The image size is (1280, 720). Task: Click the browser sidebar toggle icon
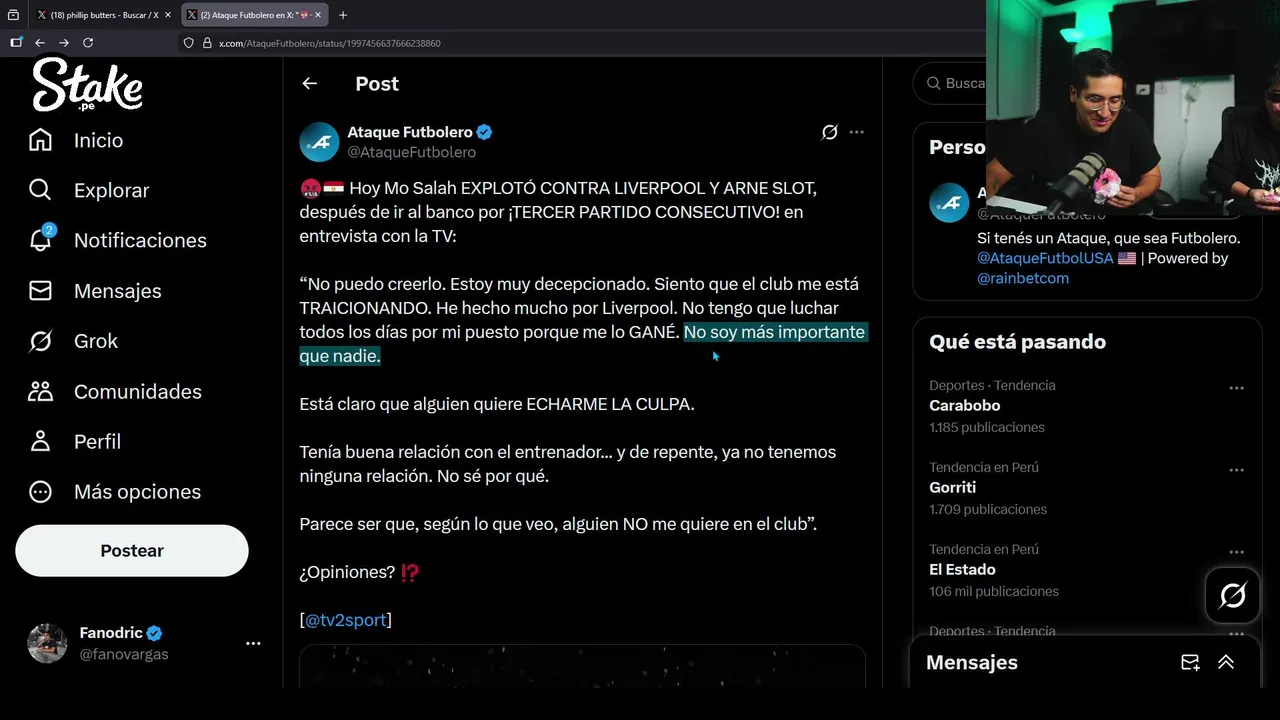[16, 43]
